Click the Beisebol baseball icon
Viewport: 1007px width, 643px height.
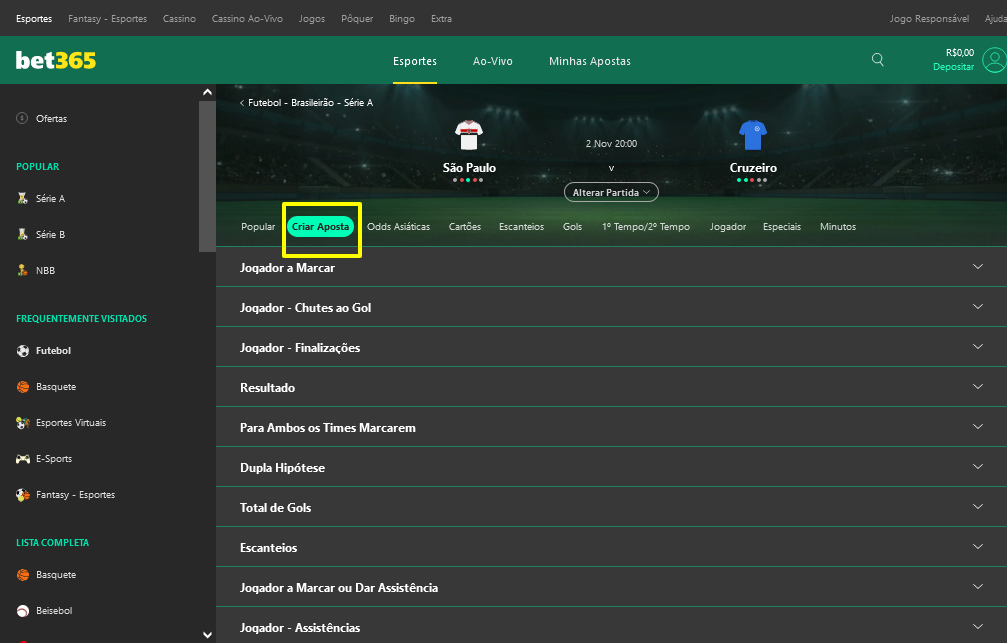[x=23, y=611]
